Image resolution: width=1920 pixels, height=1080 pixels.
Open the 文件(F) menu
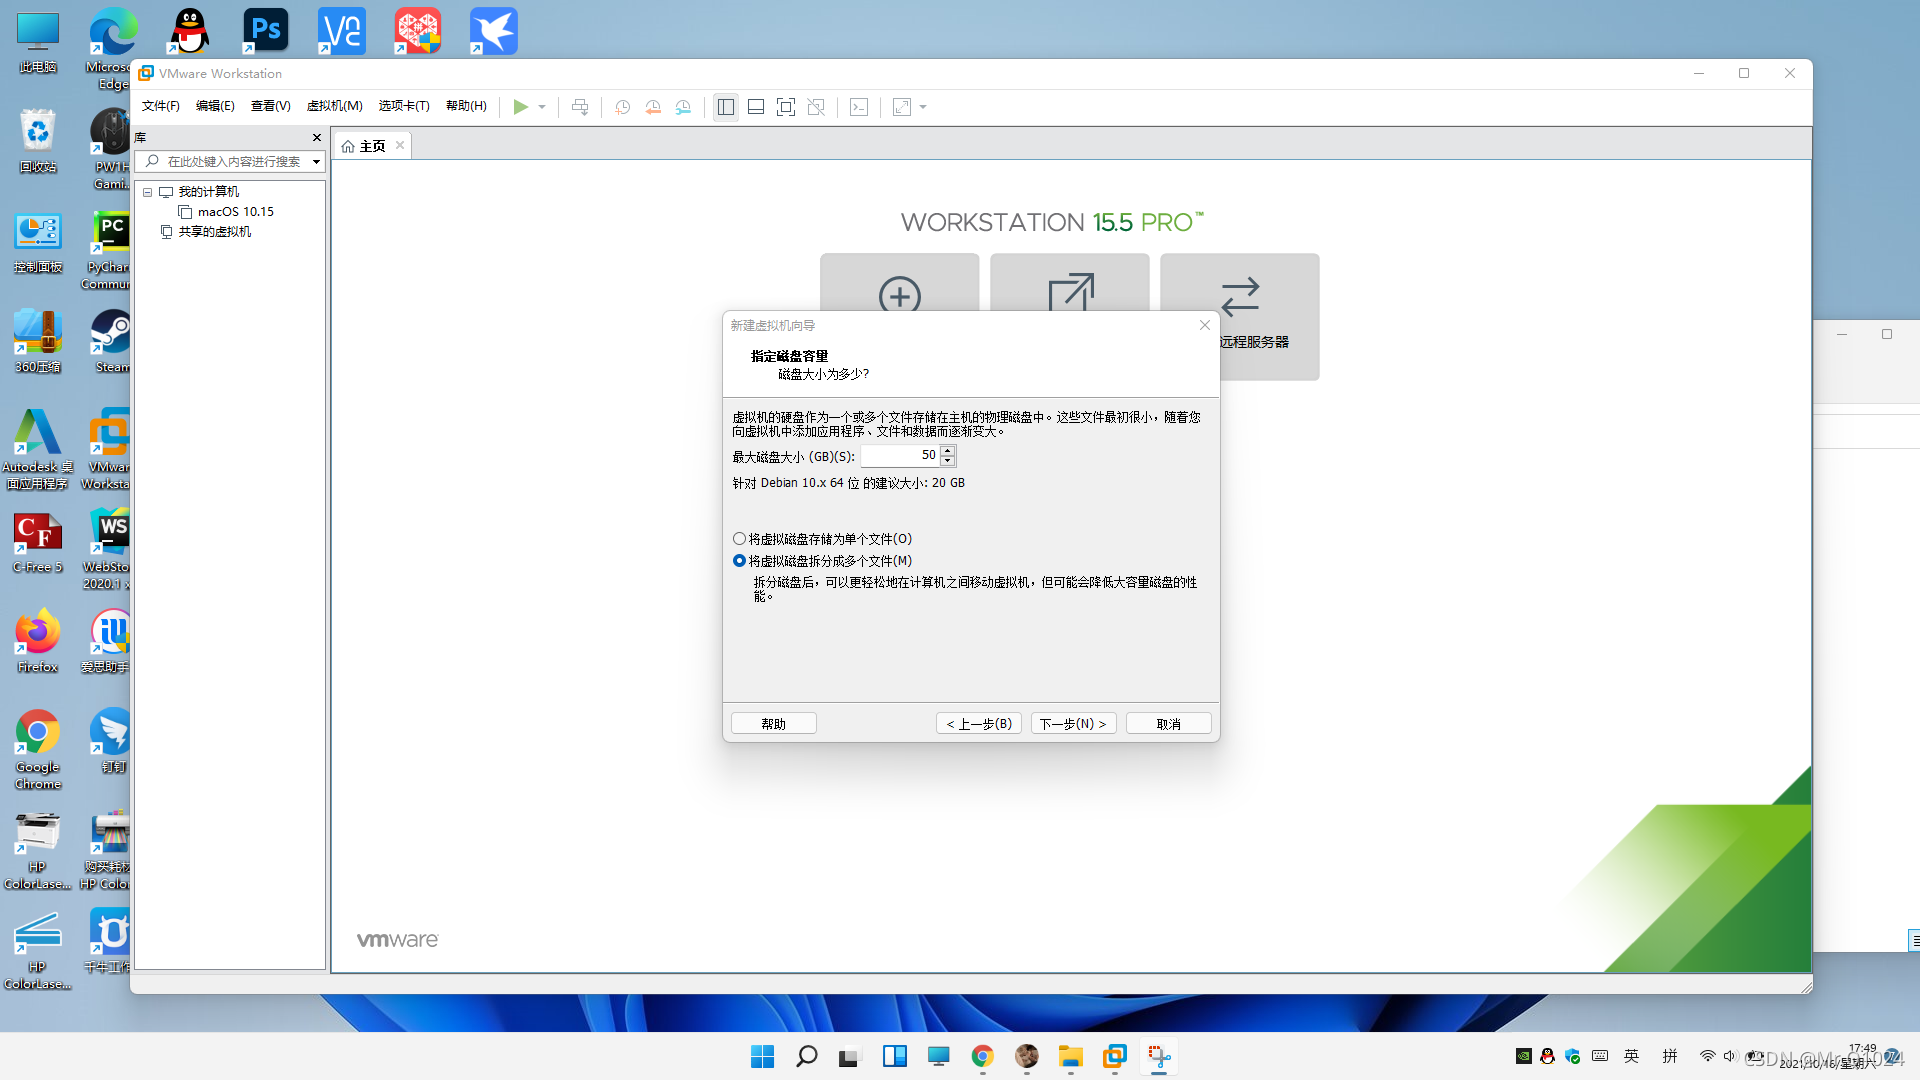click(160, 106)
